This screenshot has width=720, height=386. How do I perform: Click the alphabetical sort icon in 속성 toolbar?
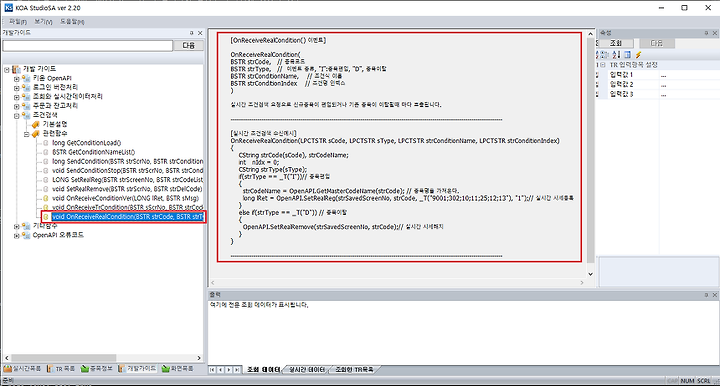[x=616, y=55]
